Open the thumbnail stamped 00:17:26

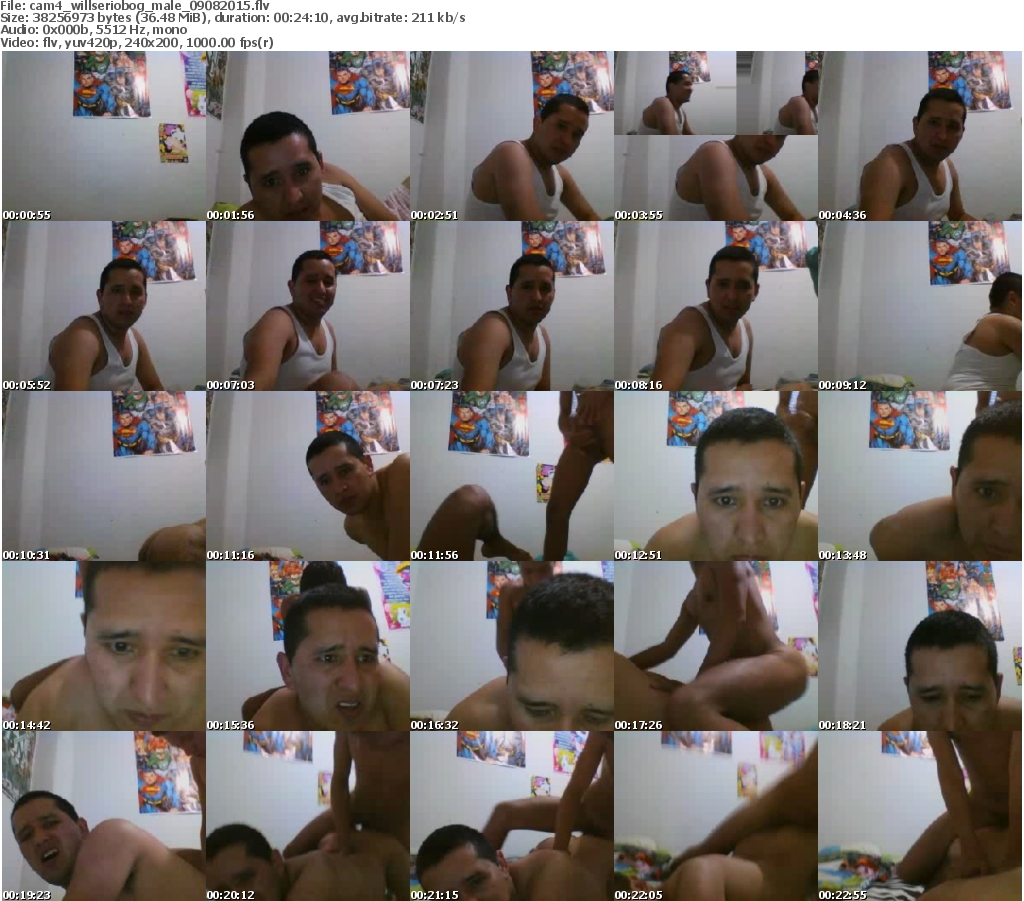716,646
